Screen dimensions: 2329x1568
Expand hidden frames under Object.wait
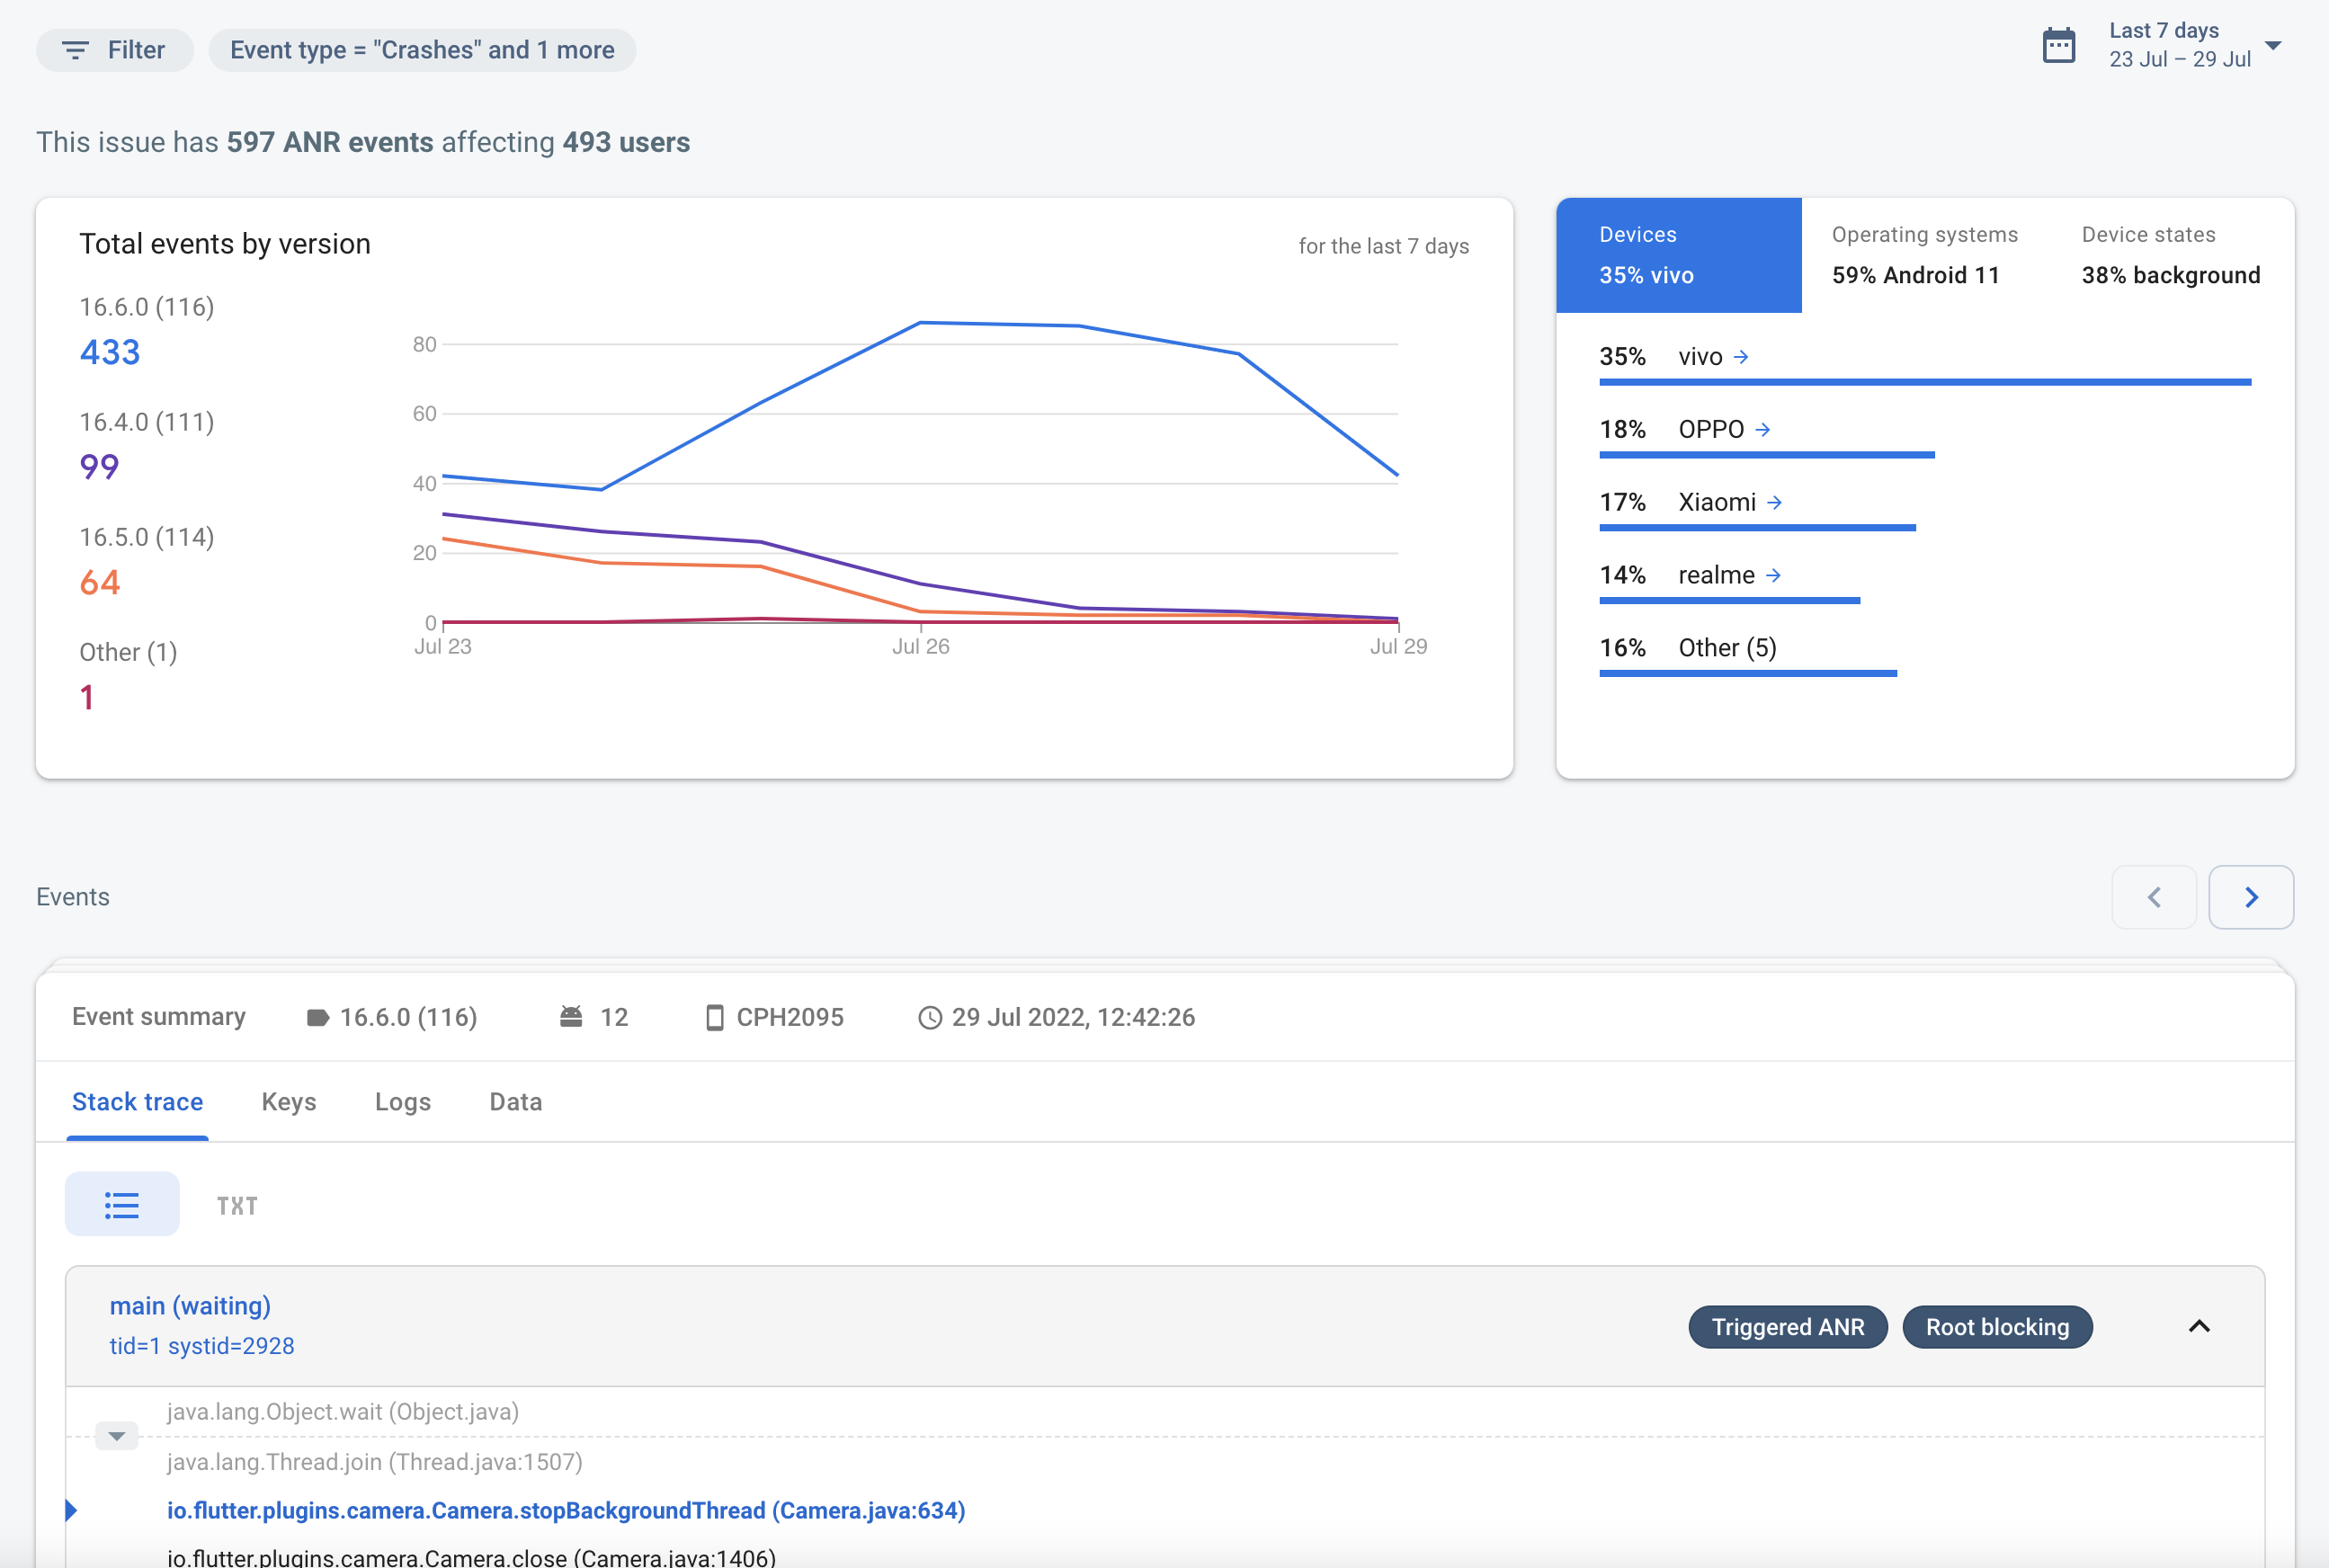pos(117,1436)
